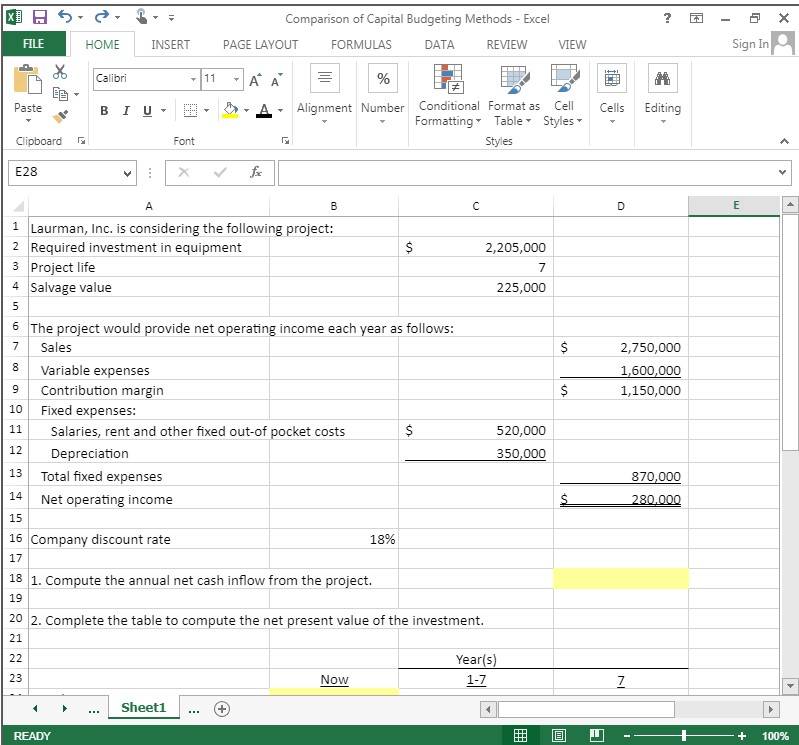Click the Conditional Formatting icon

pyautogui.click(x=448, y=79)
